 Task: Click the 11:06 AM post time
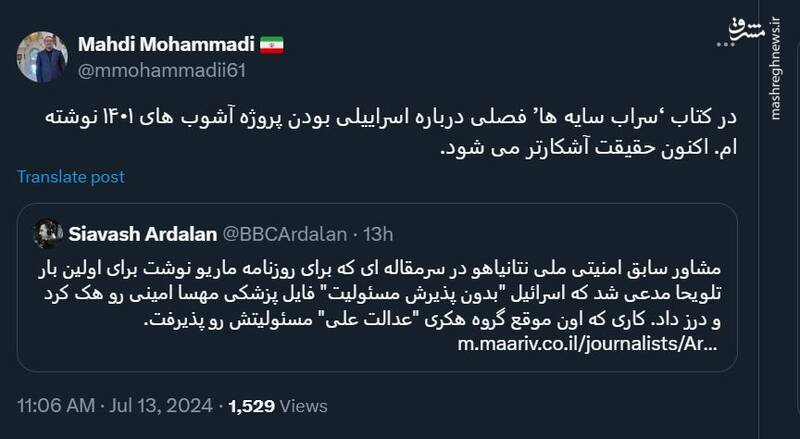(x=58, y=406)
